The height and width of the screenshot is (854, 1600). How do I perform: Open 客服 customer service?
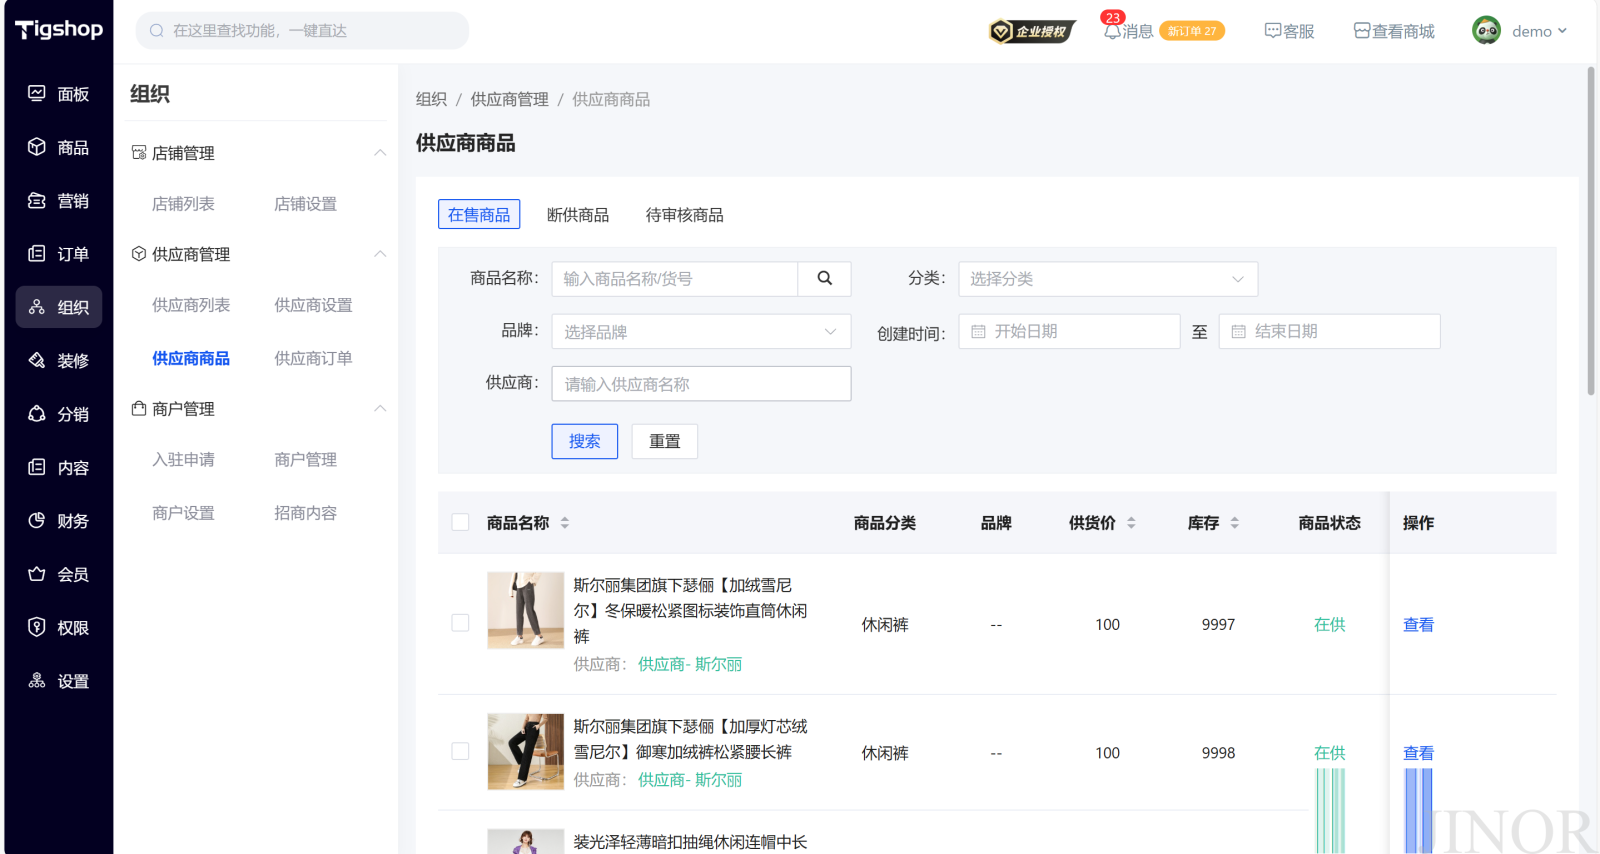point(1289,31)
